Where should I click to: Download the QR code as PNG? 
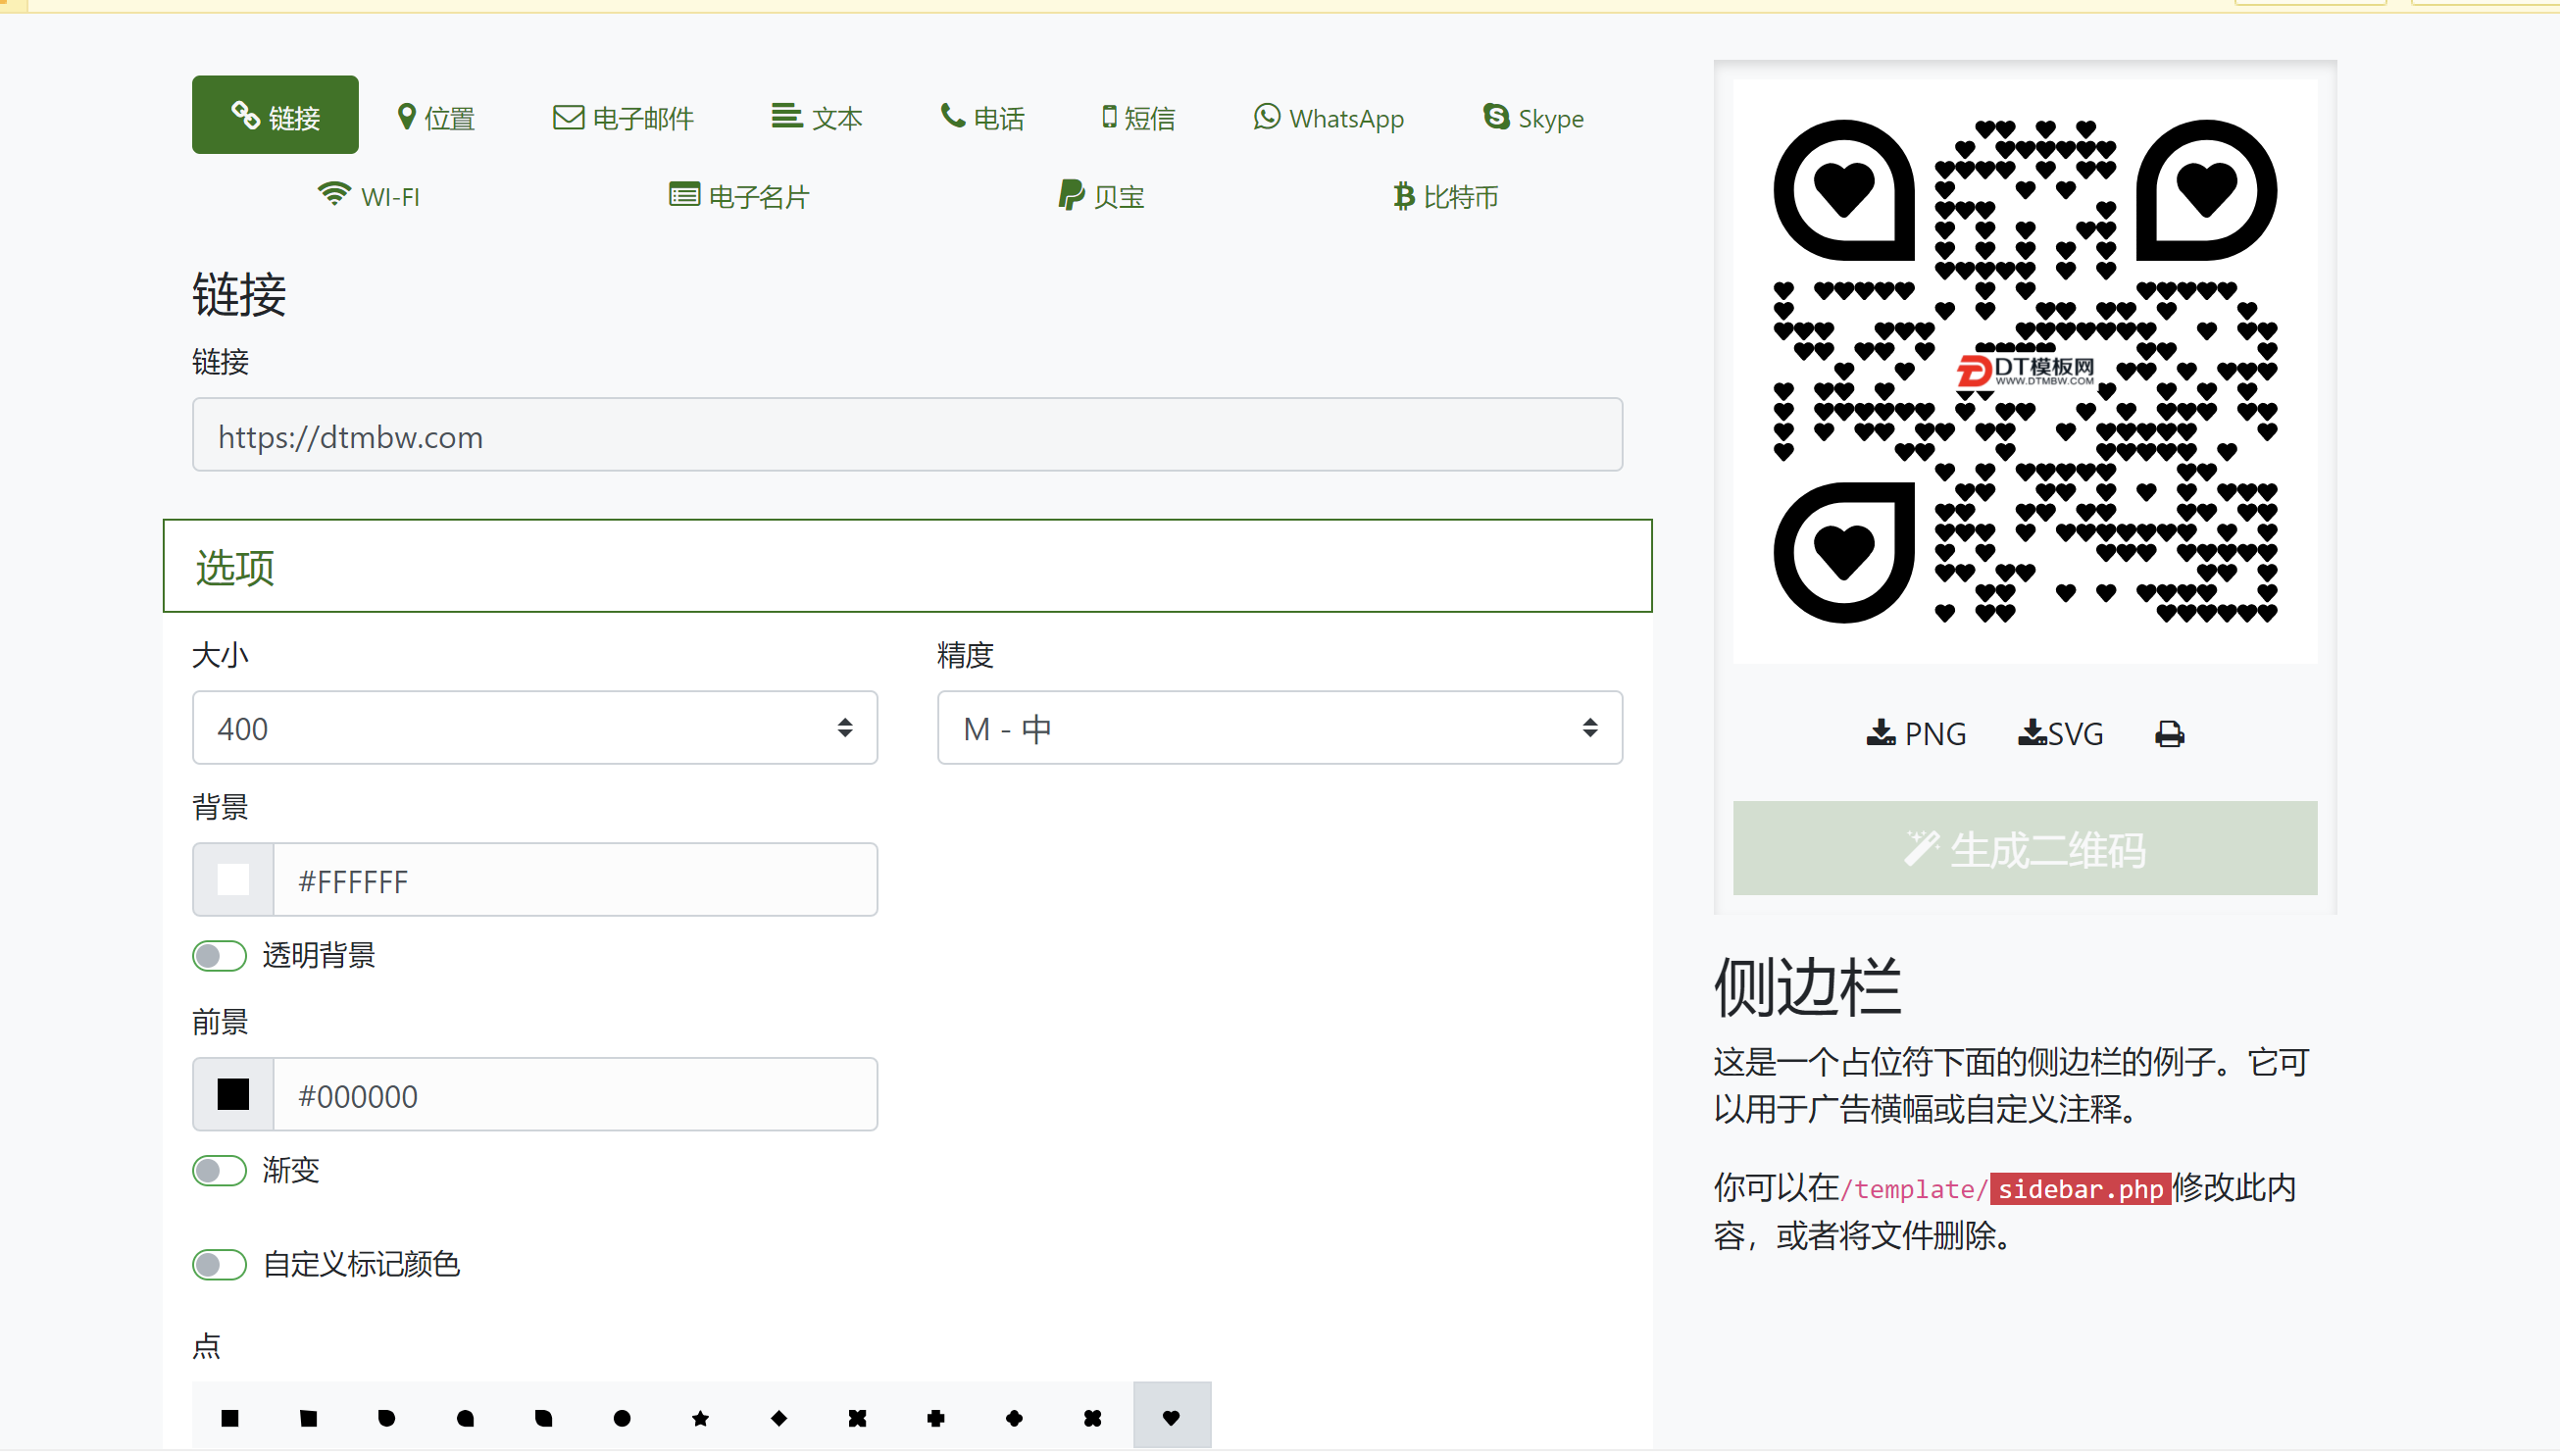[x=1916, y=734]
